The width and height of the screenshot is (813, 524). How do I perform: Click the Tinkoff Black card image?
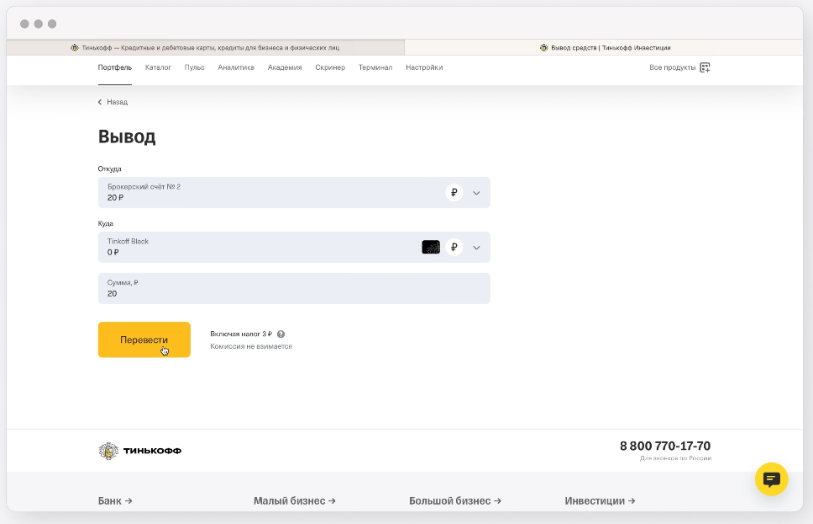431,247
